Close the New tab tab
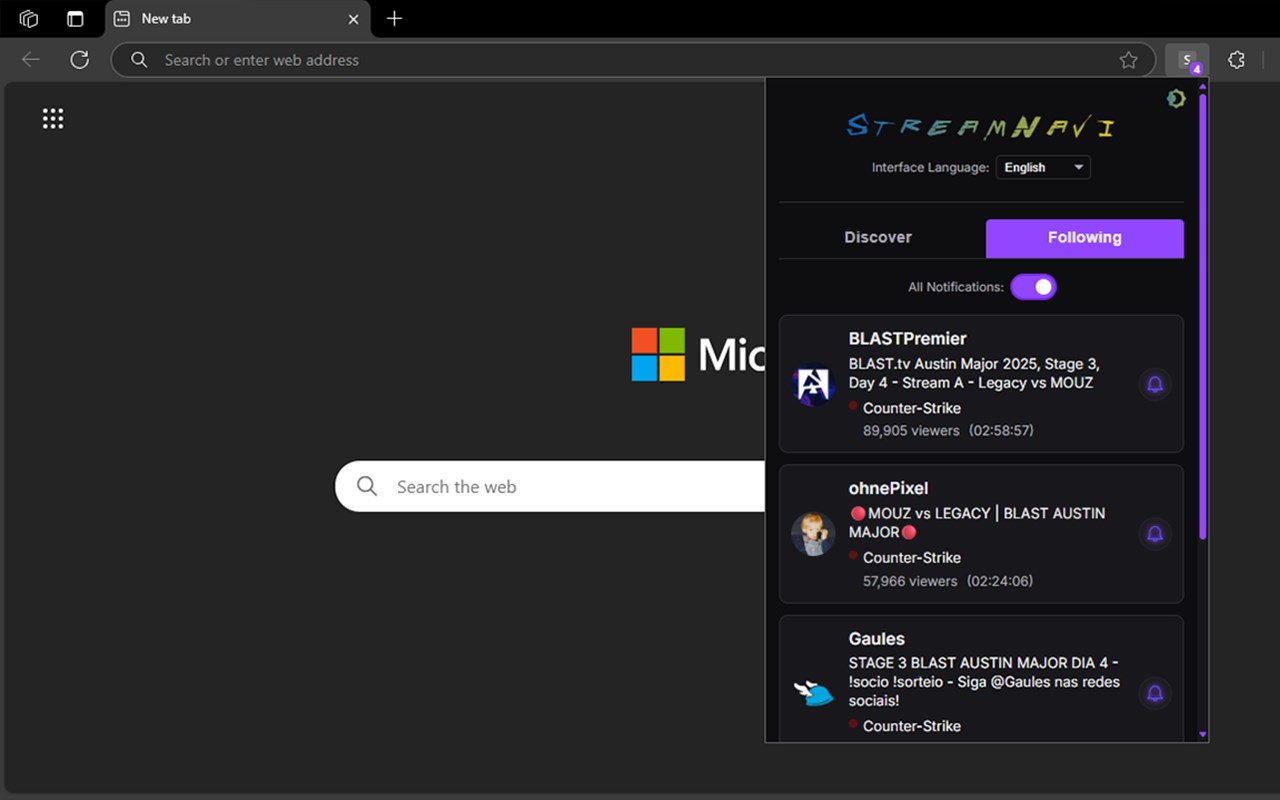Screen dimensions: 1280x800 [353, 19]
